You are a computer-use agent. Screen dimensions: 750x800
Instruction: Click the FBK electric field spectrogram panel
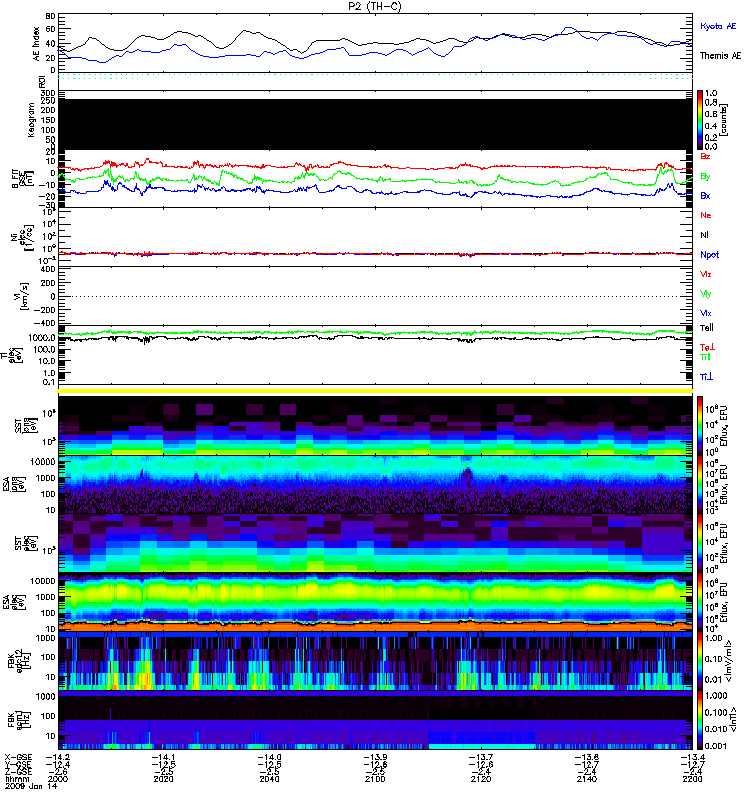coord(375,661)
